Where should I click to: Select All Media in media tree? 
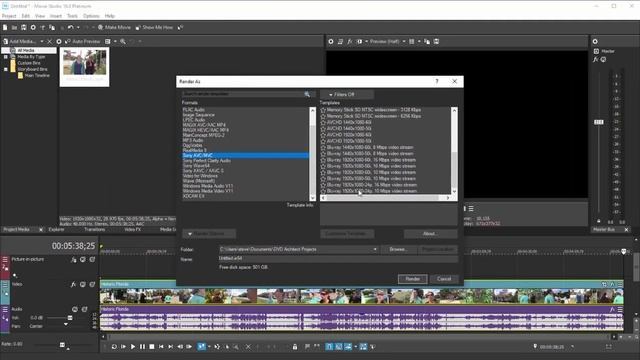26,50
